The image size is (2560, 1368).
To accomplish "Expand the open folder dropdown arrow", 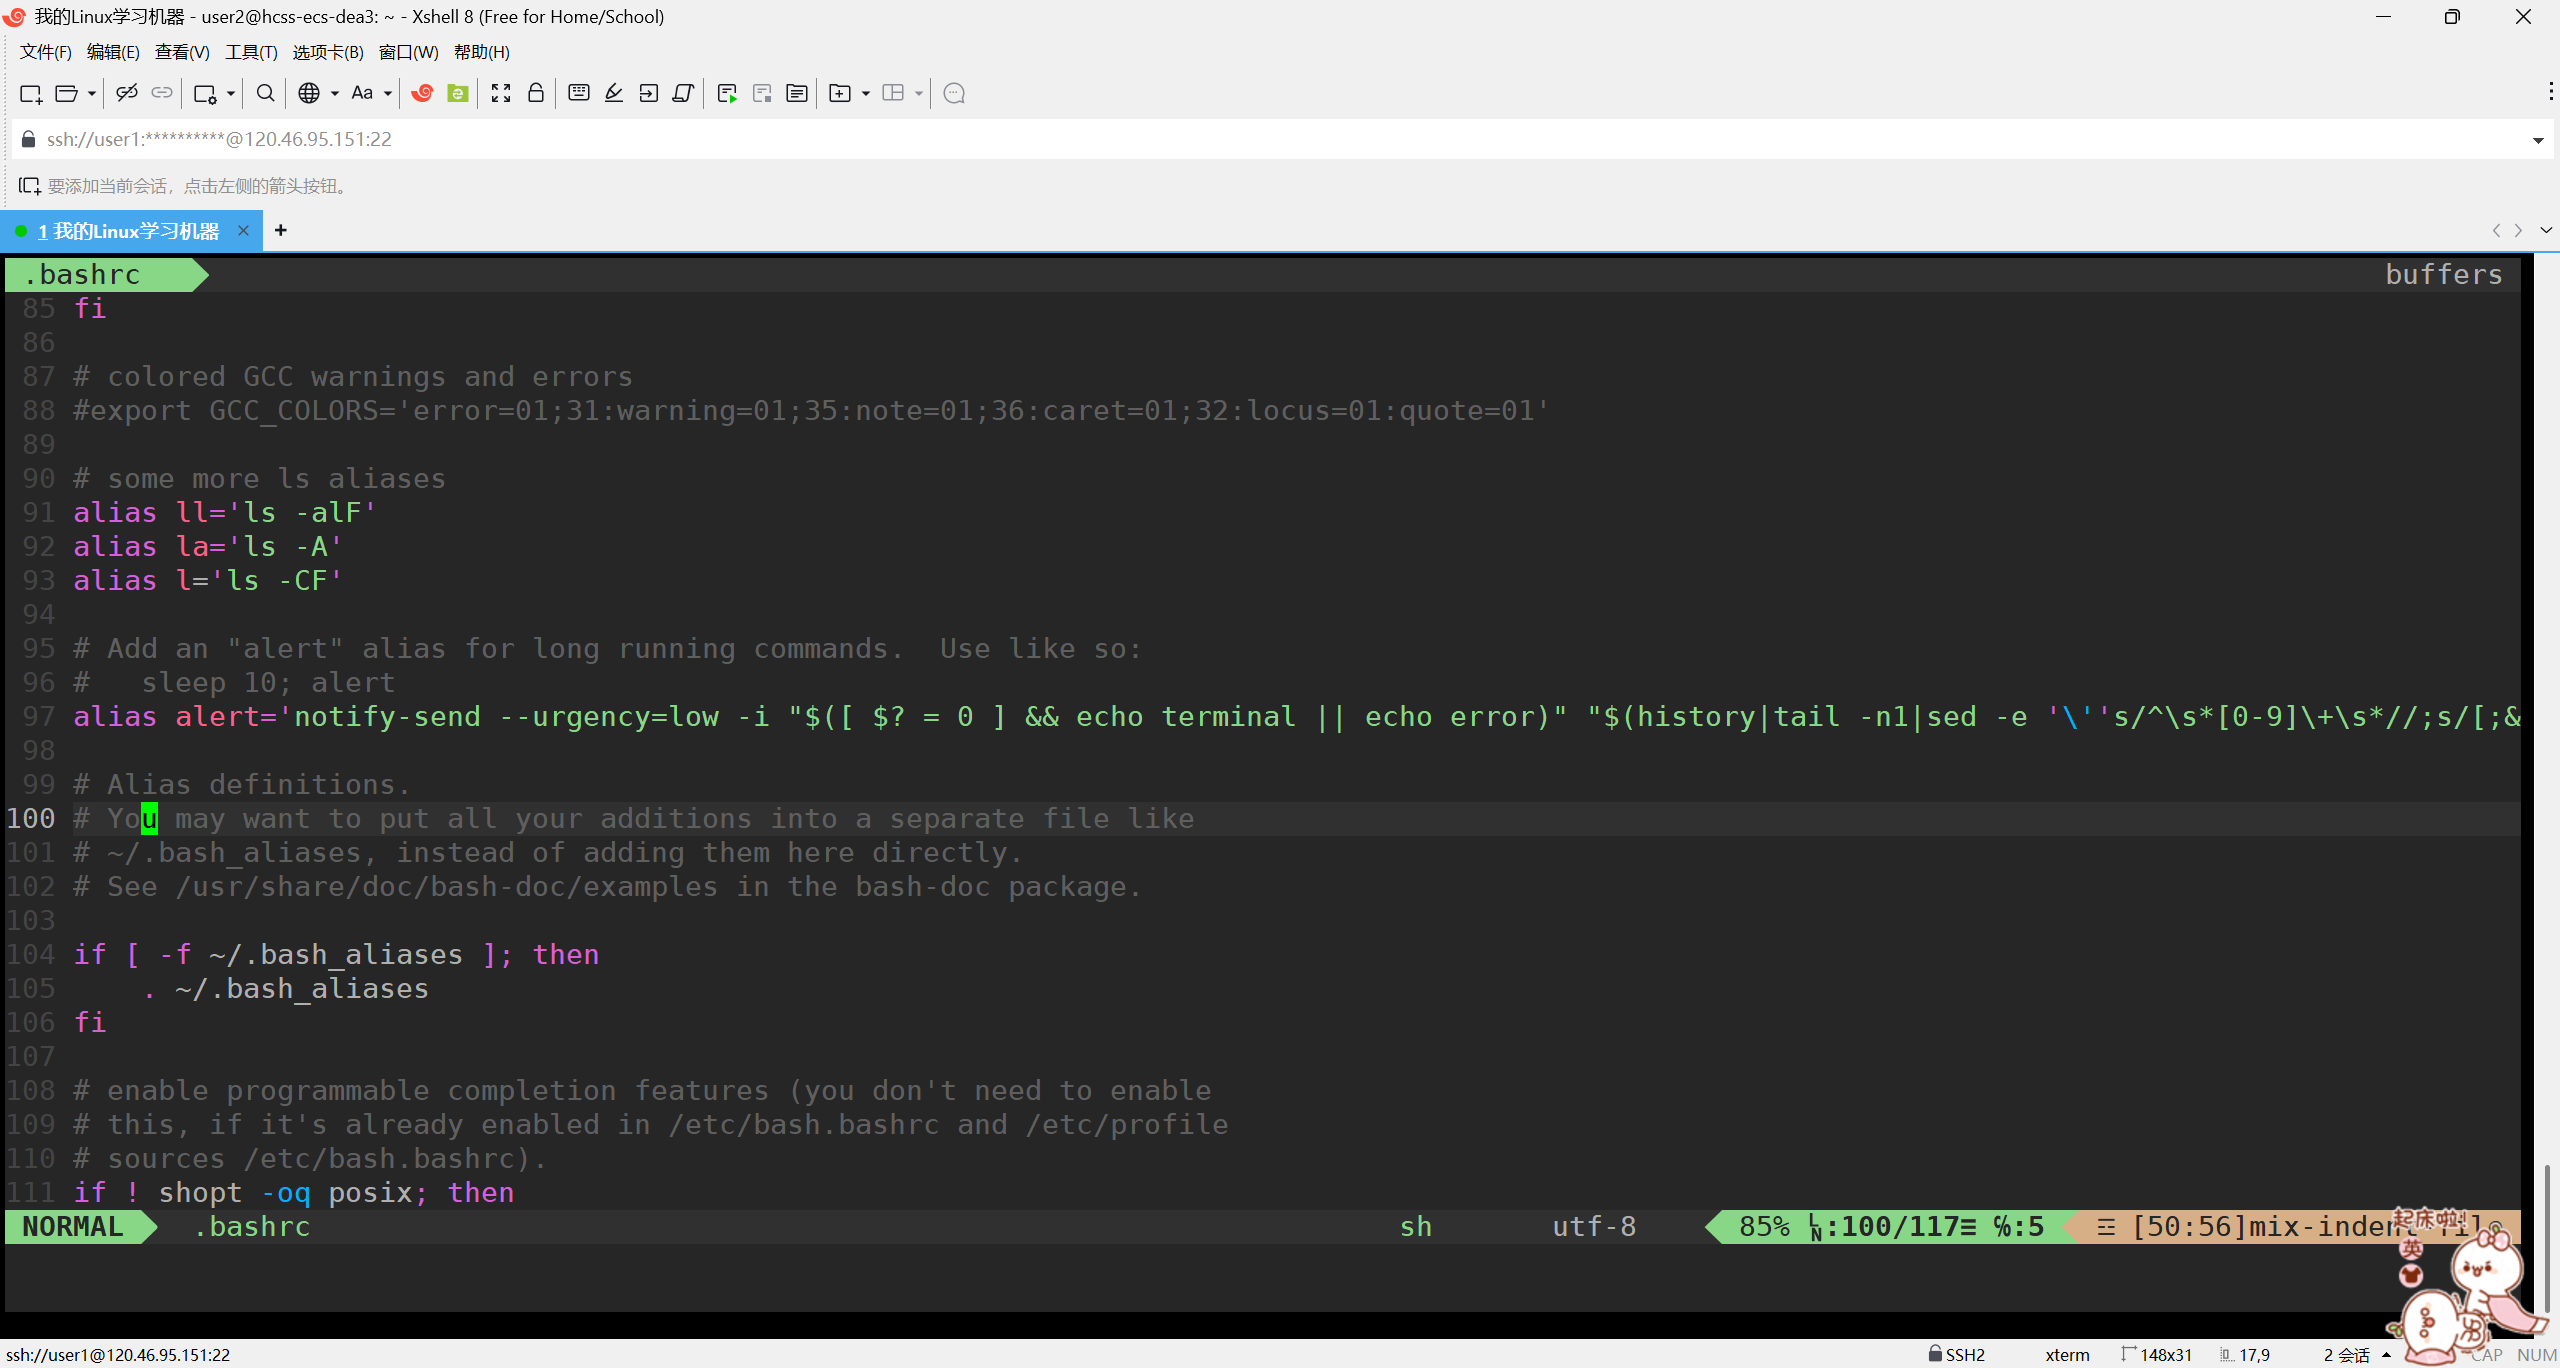I will pos(92,93).
